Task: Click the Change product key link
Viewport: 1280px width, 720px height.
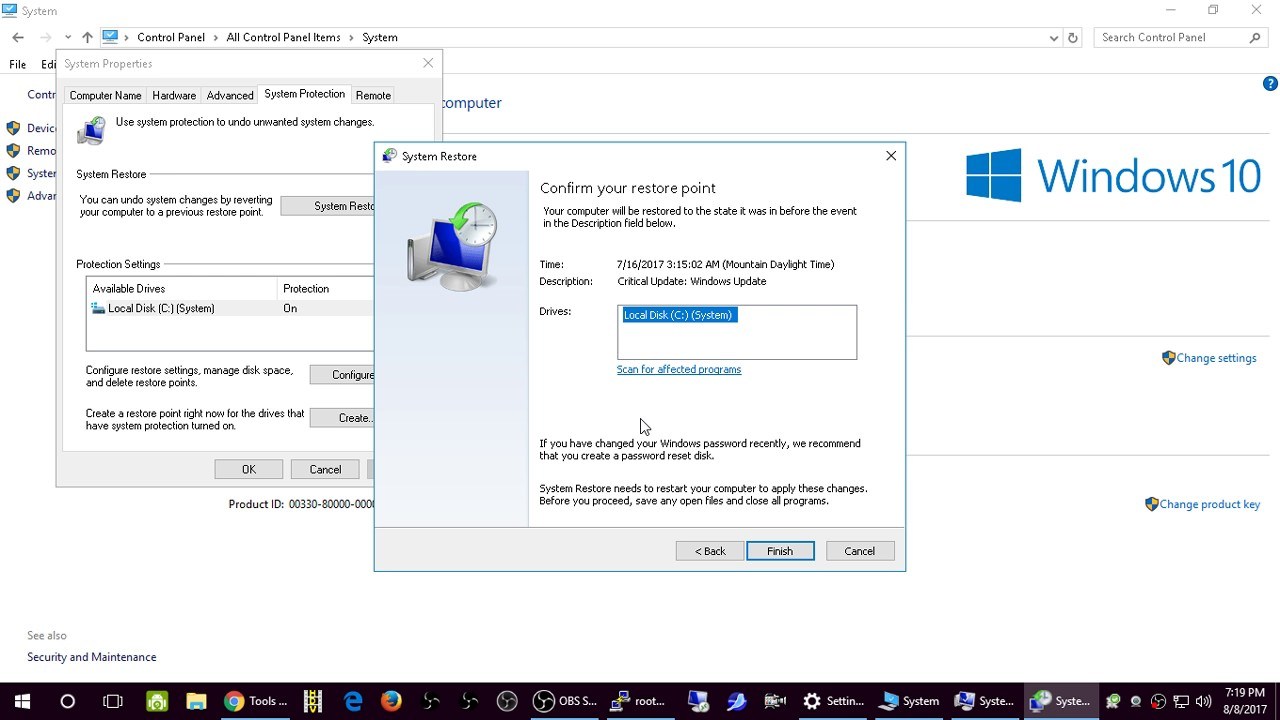Action: pos(1209,504)
